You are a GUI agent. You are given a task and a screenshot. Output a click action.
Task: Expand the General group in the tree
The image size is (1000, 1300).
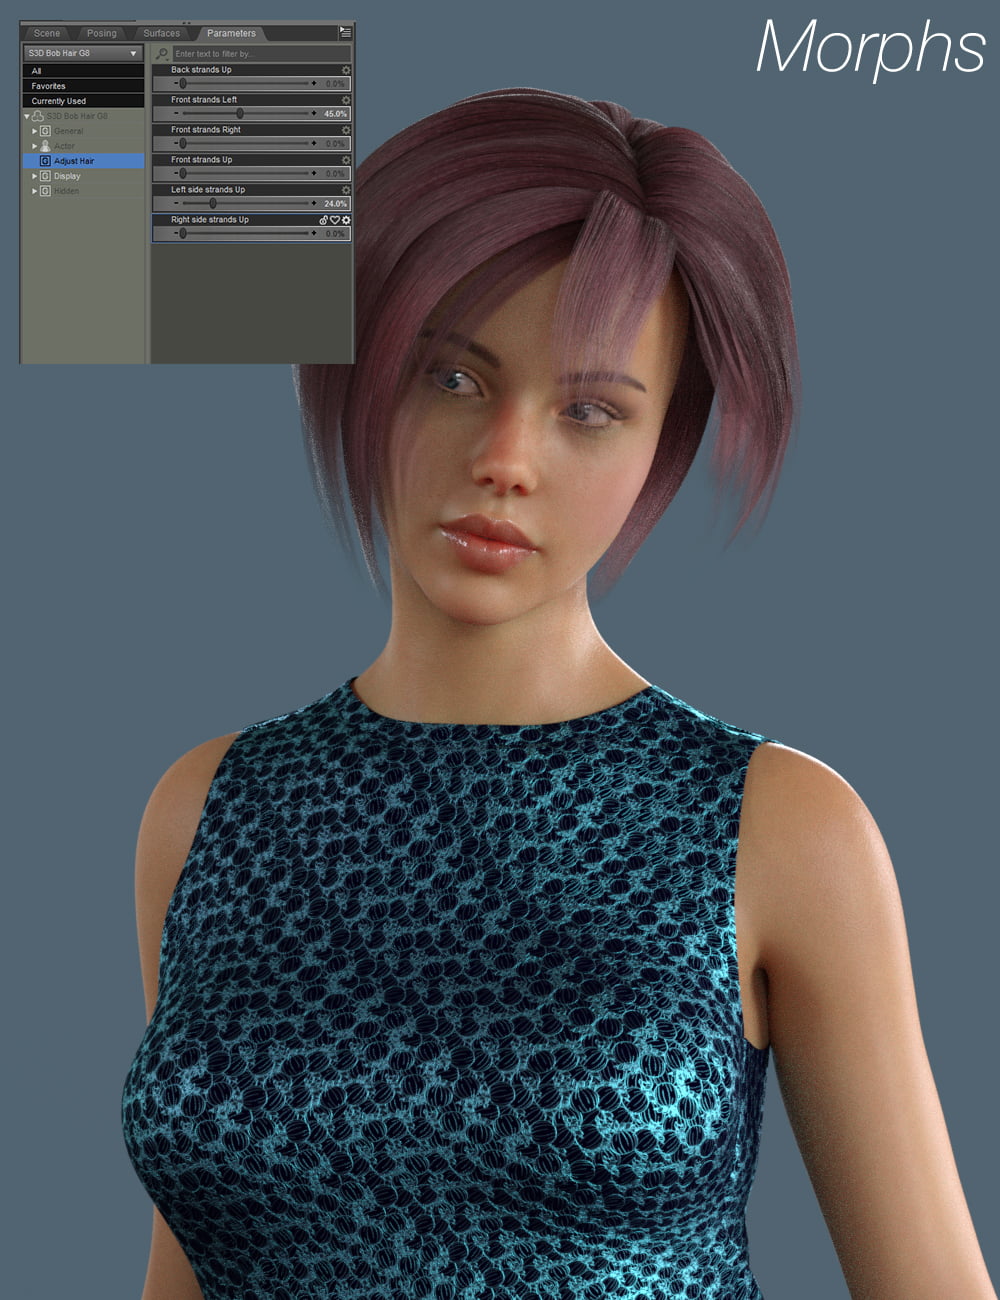[x=34, y=130]
